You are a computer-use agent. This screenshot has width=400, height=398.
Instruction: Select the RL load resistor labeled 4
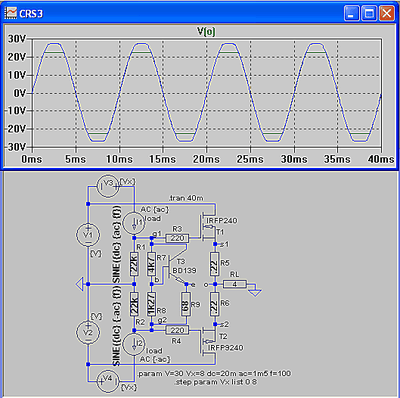(x=235, y=284)
